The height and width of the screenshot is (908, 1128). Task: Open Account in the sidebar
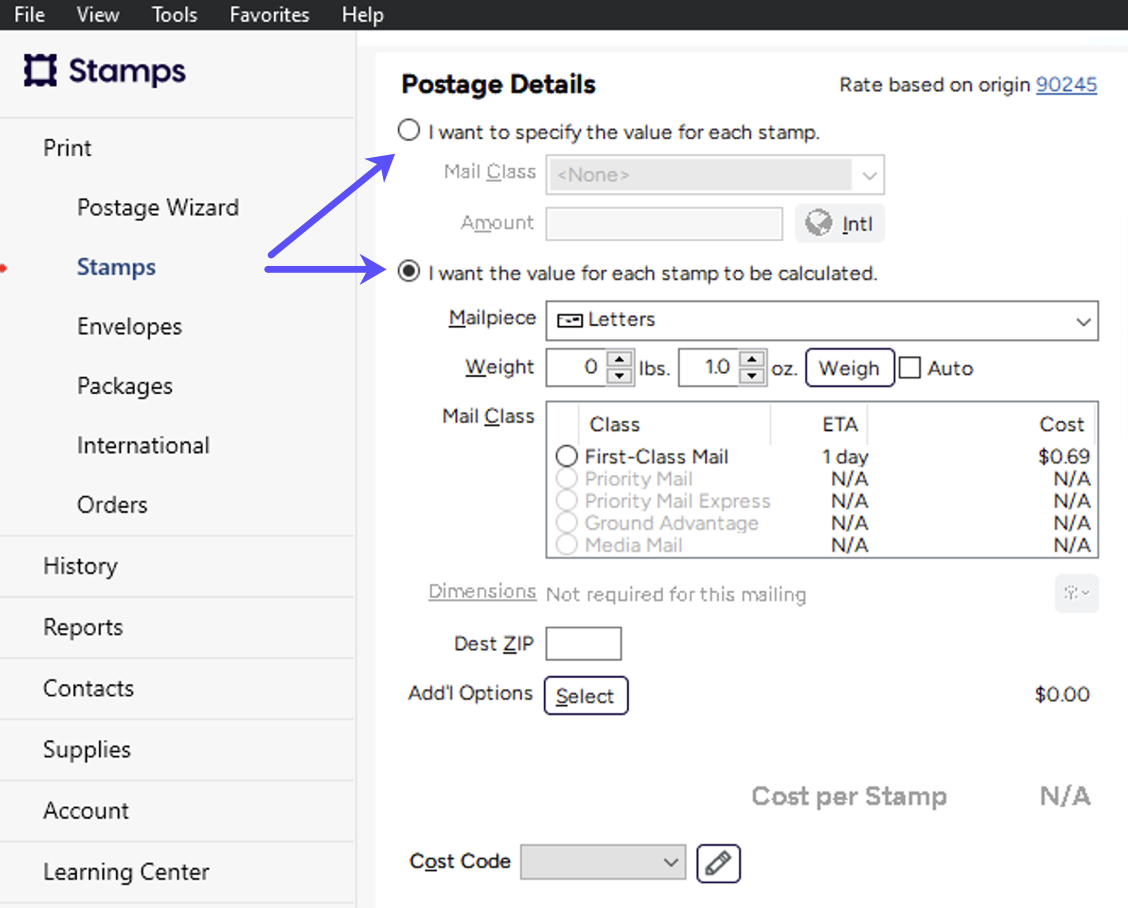click(x=86, y=811)
